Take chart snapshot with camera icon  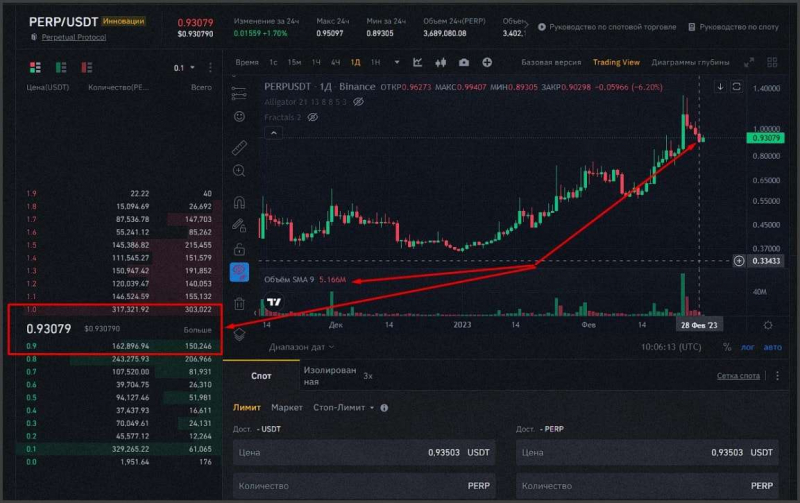[464, 62]
